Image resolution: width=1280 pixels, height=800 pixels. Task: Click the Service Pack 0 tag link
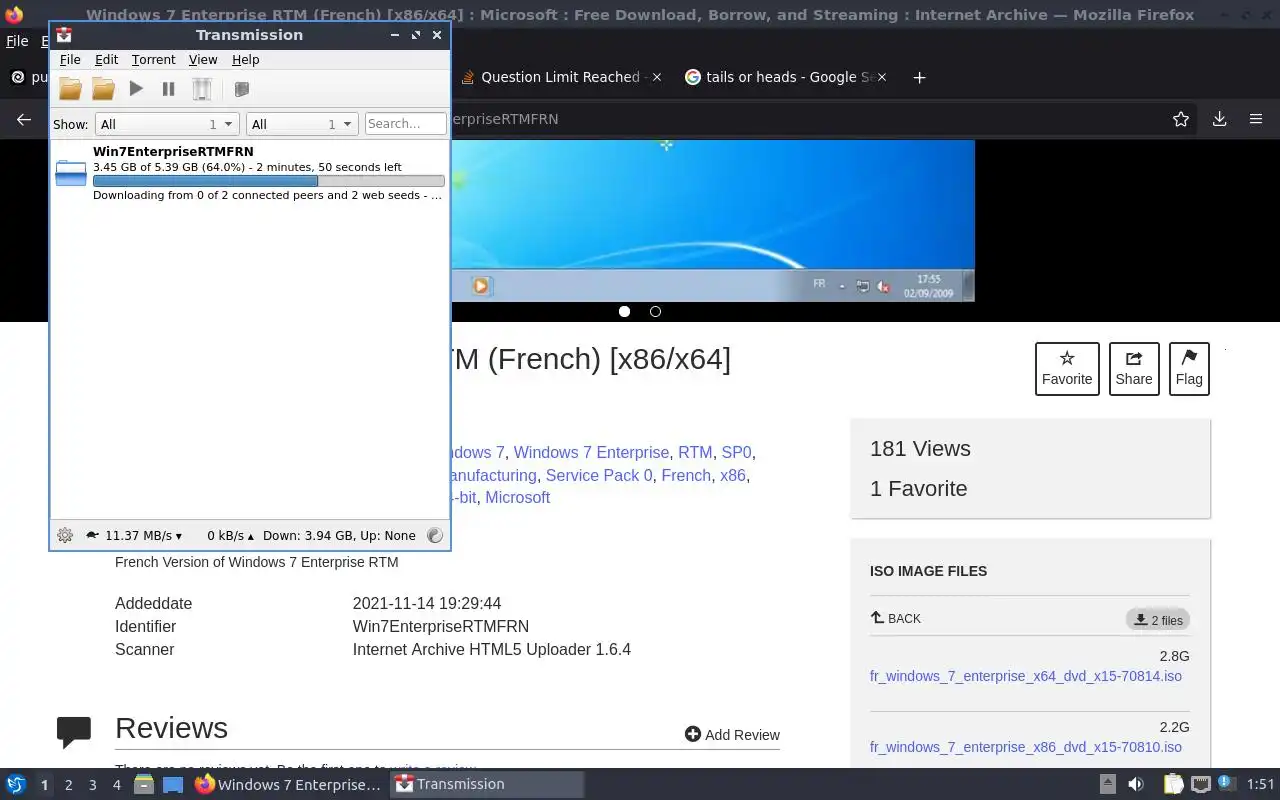pos(598,475)
